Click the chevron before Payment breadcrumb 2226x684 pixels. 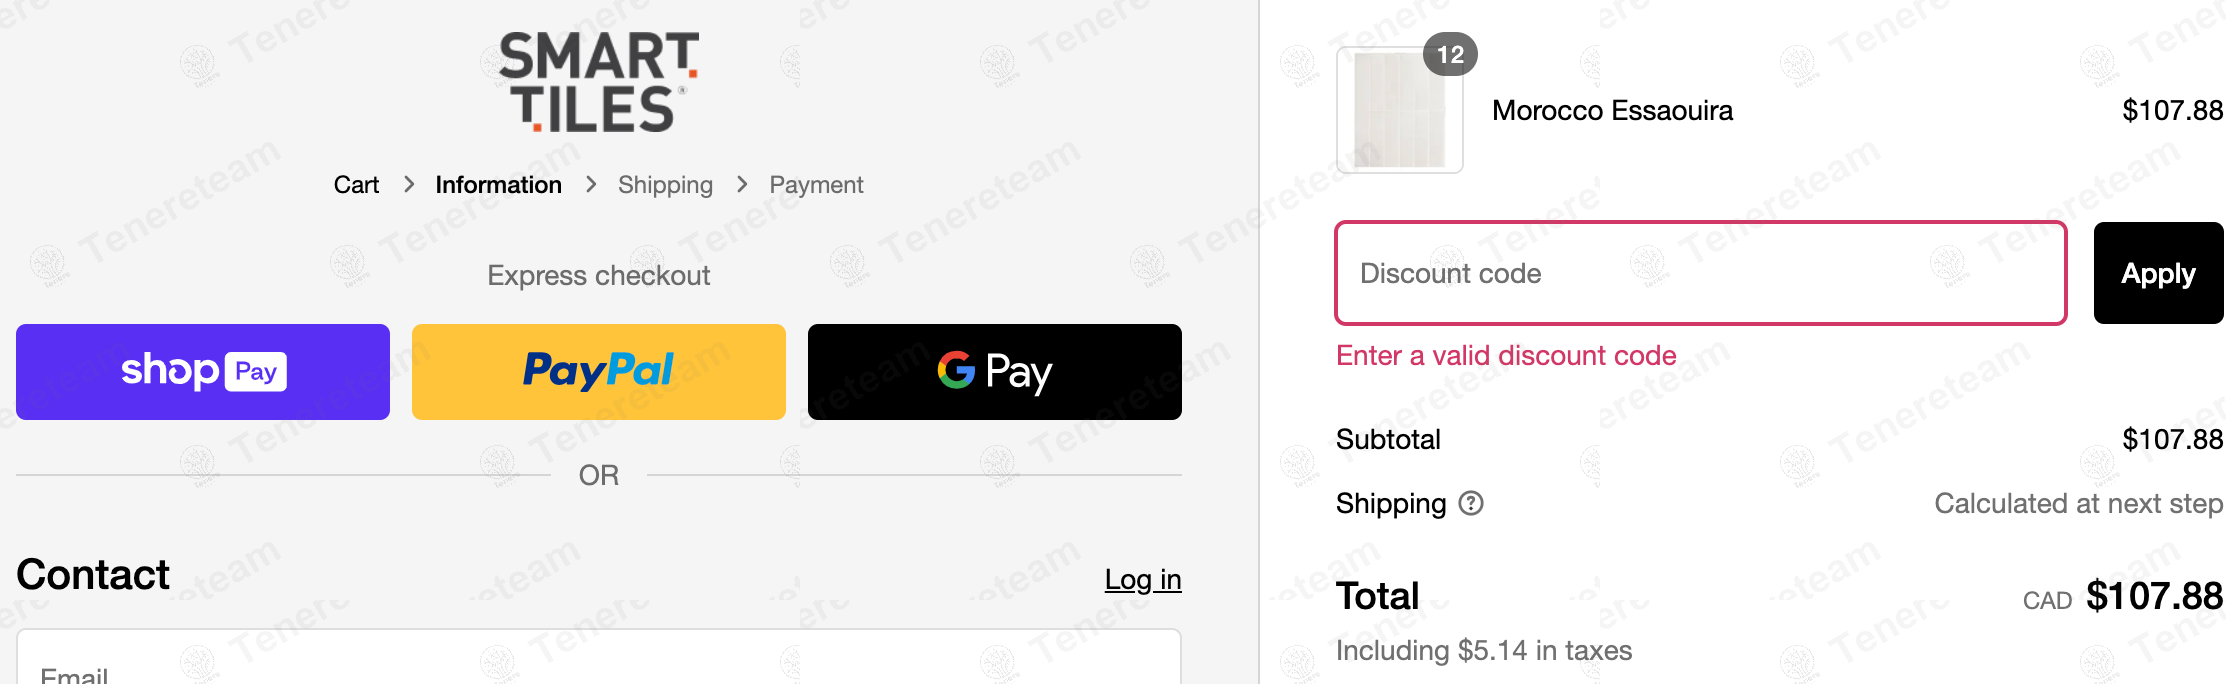(x=742, y=185)
